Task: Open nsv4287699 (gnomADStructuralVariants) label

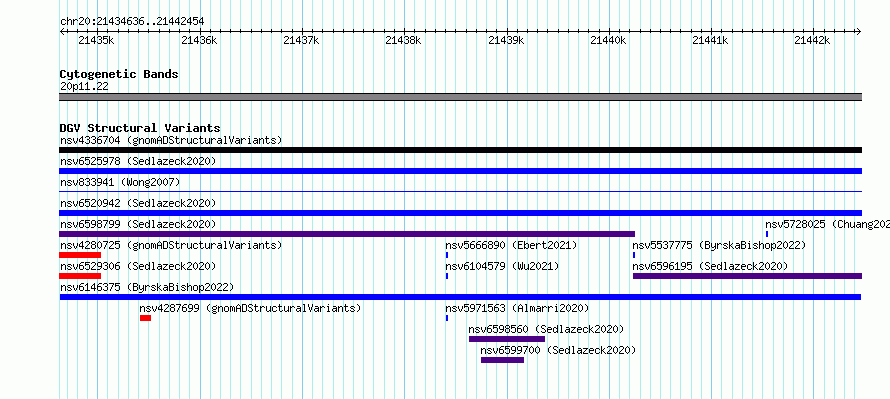Action: click(x=250, y=308)
